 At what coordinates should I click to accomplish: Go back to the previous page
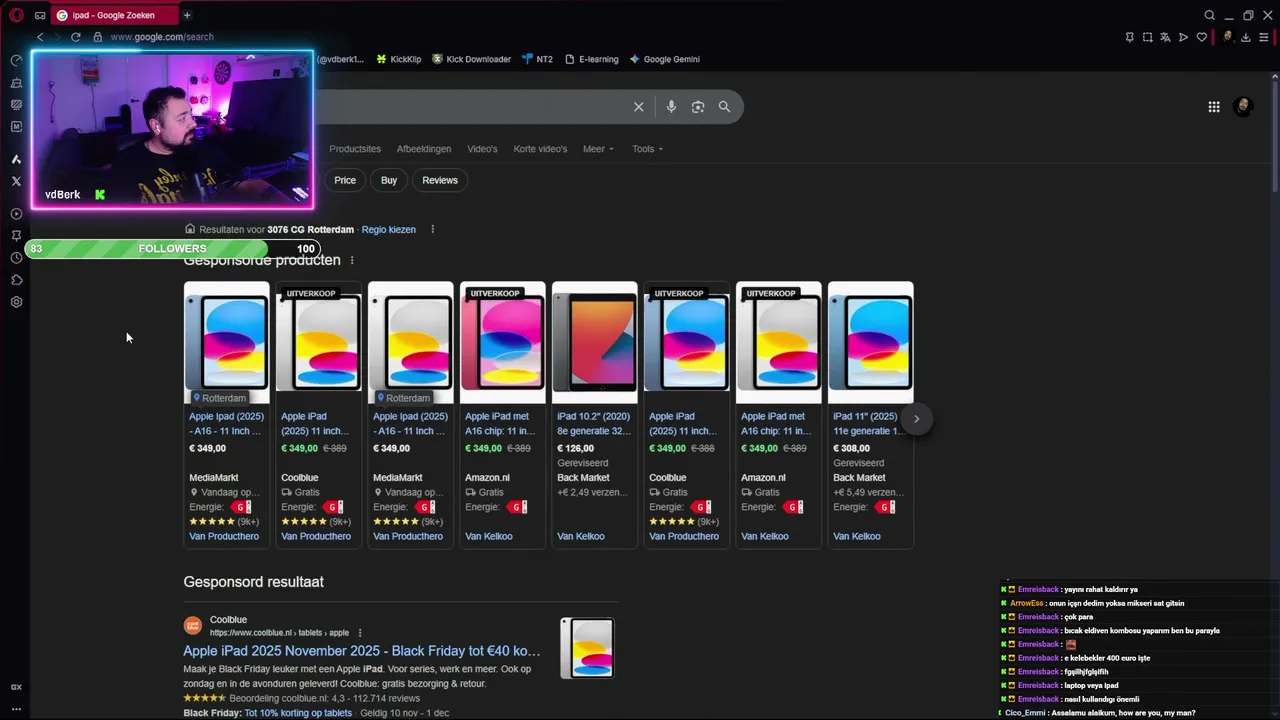(x=40, y=37)
